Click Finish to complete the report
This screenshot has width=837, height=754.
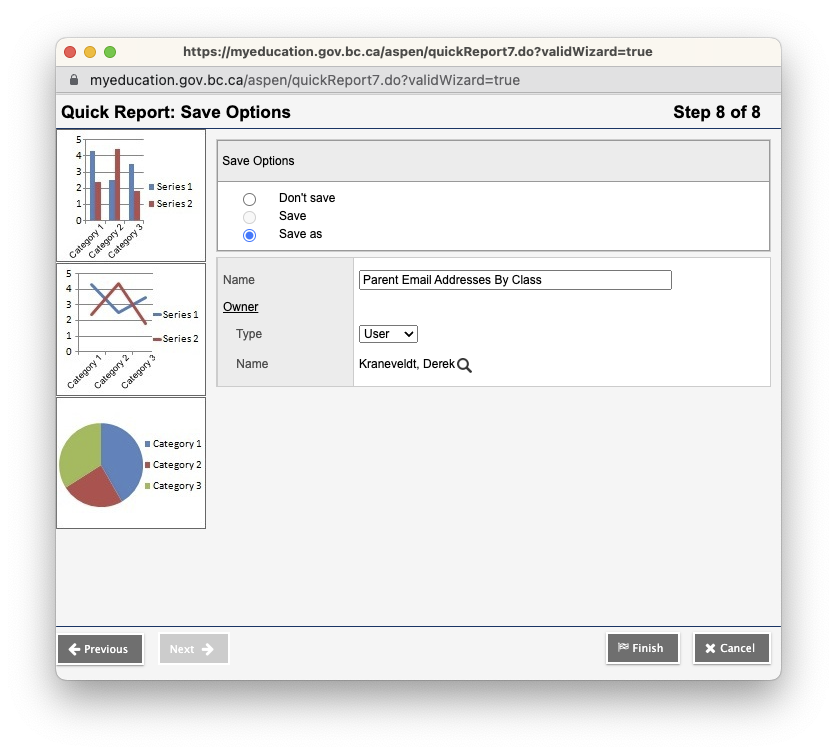click(643, 648)
